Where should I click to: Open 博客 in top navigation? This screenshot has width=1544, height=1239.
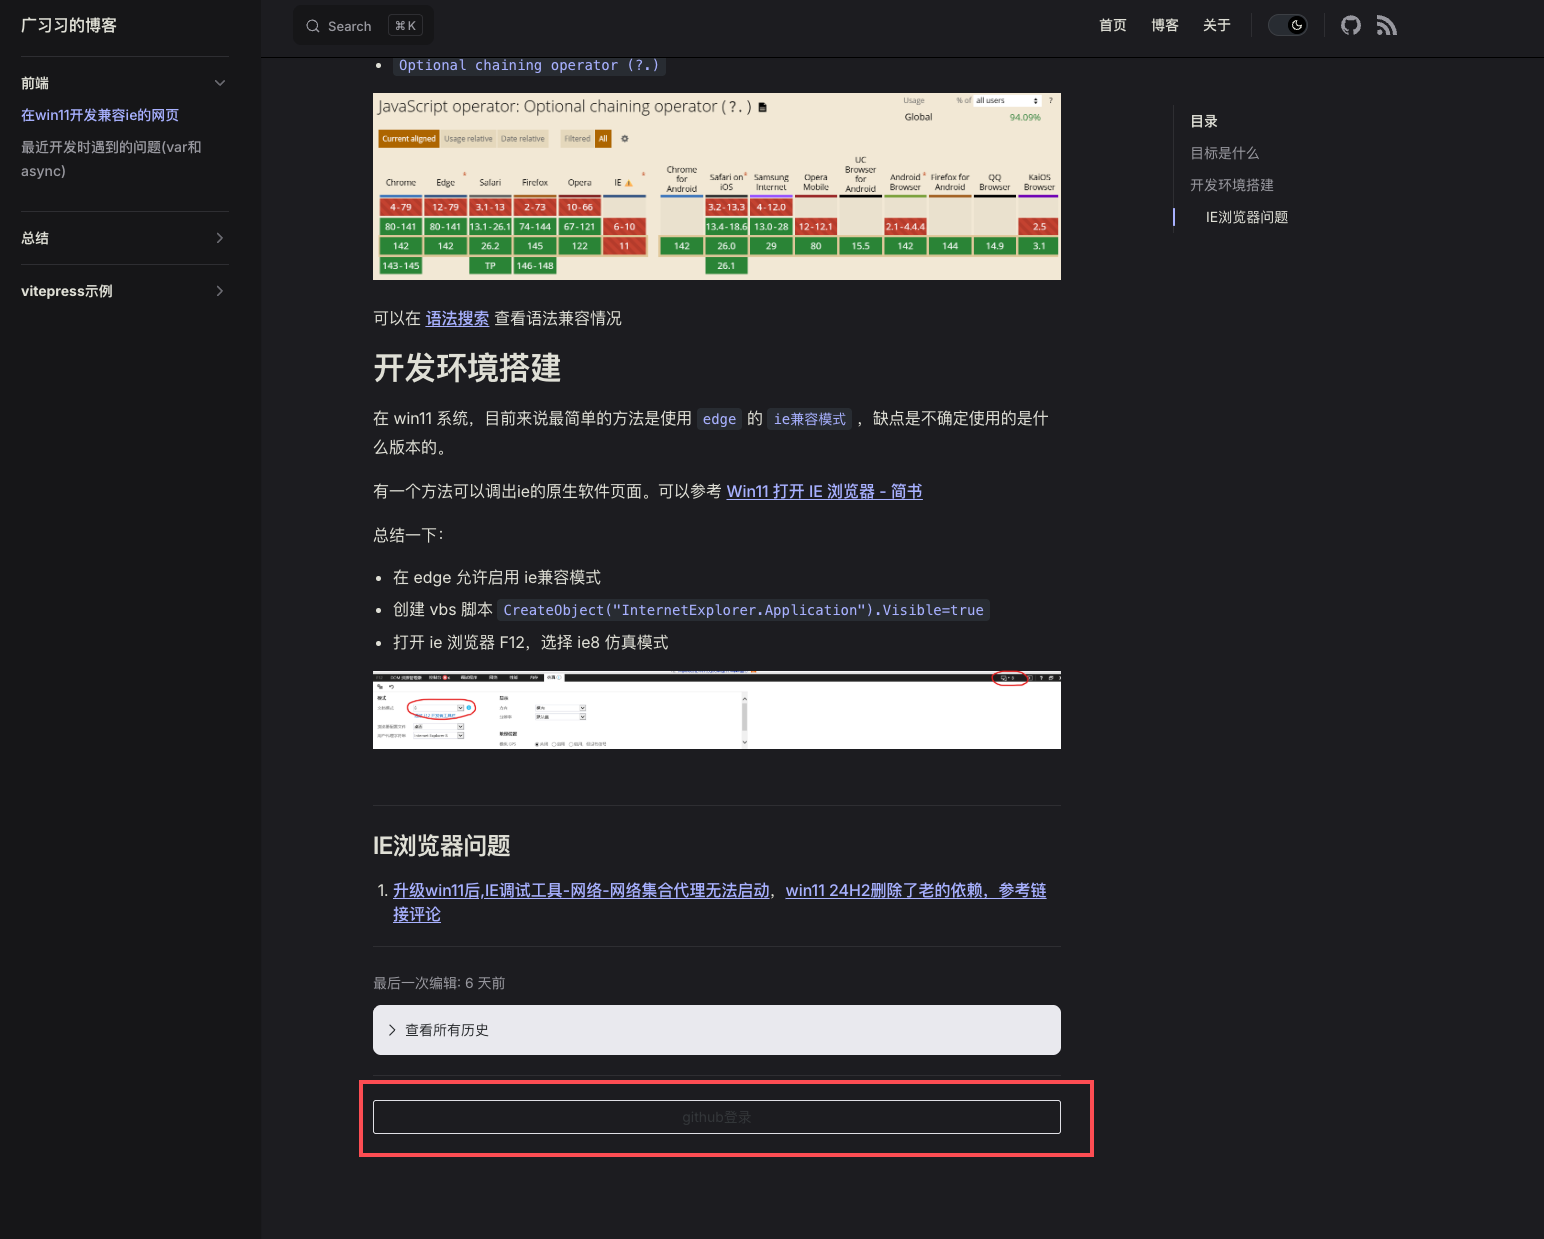[x=1164, y=26]
